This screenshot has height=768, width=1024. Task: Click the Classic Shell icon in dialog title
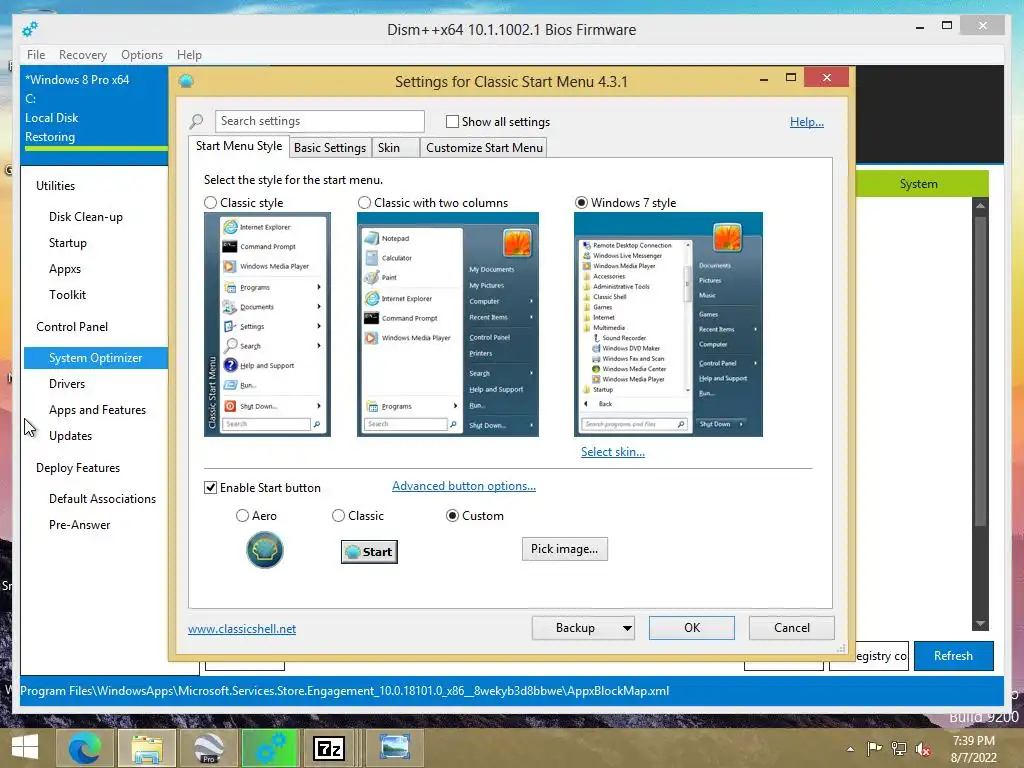(x=186, y=81)
